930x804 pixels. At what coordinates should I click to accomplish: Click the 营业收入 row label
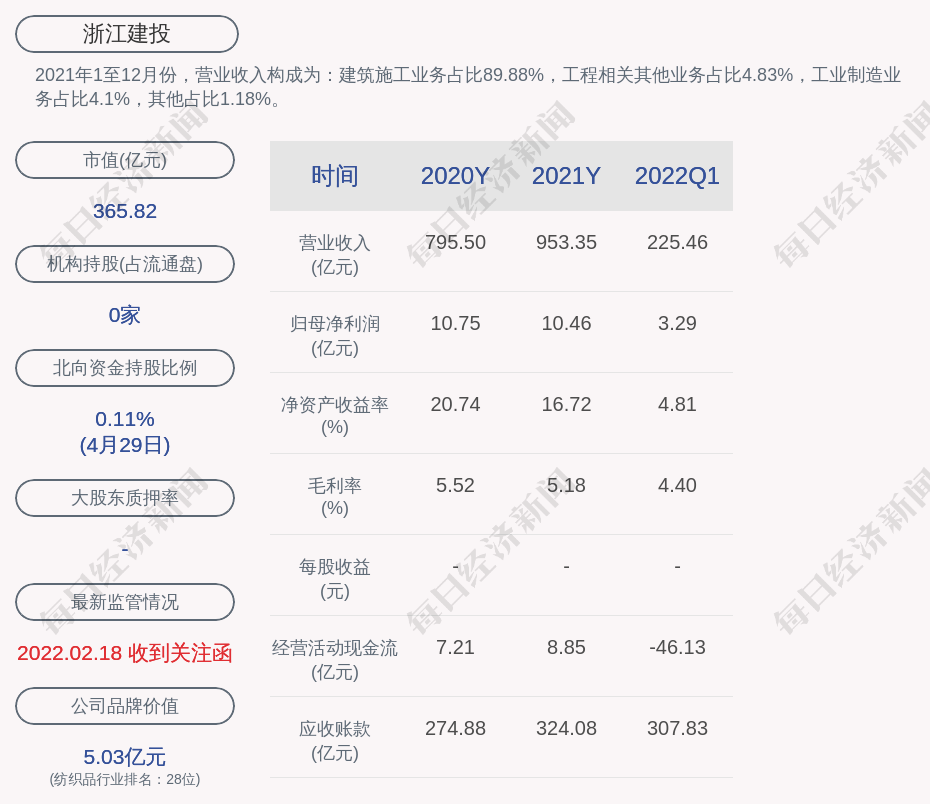point(335,254)
